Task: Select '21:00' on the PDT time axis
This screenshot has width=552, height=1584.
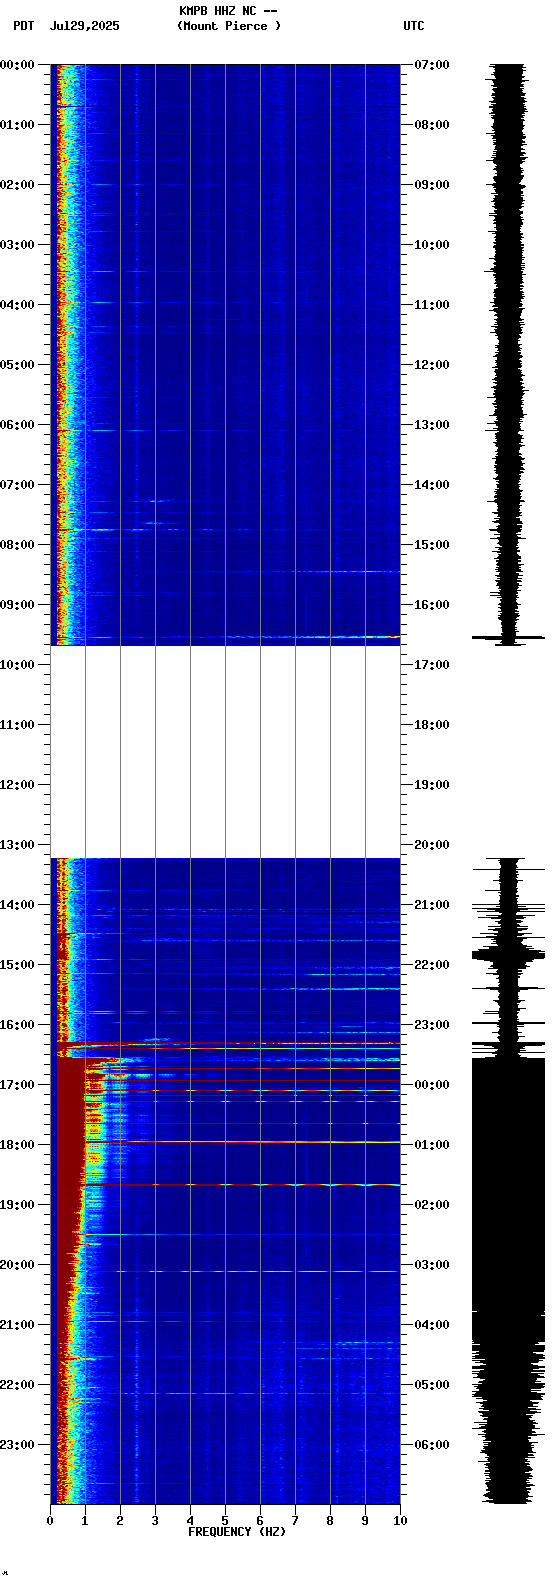Action: click(17, 1325)
